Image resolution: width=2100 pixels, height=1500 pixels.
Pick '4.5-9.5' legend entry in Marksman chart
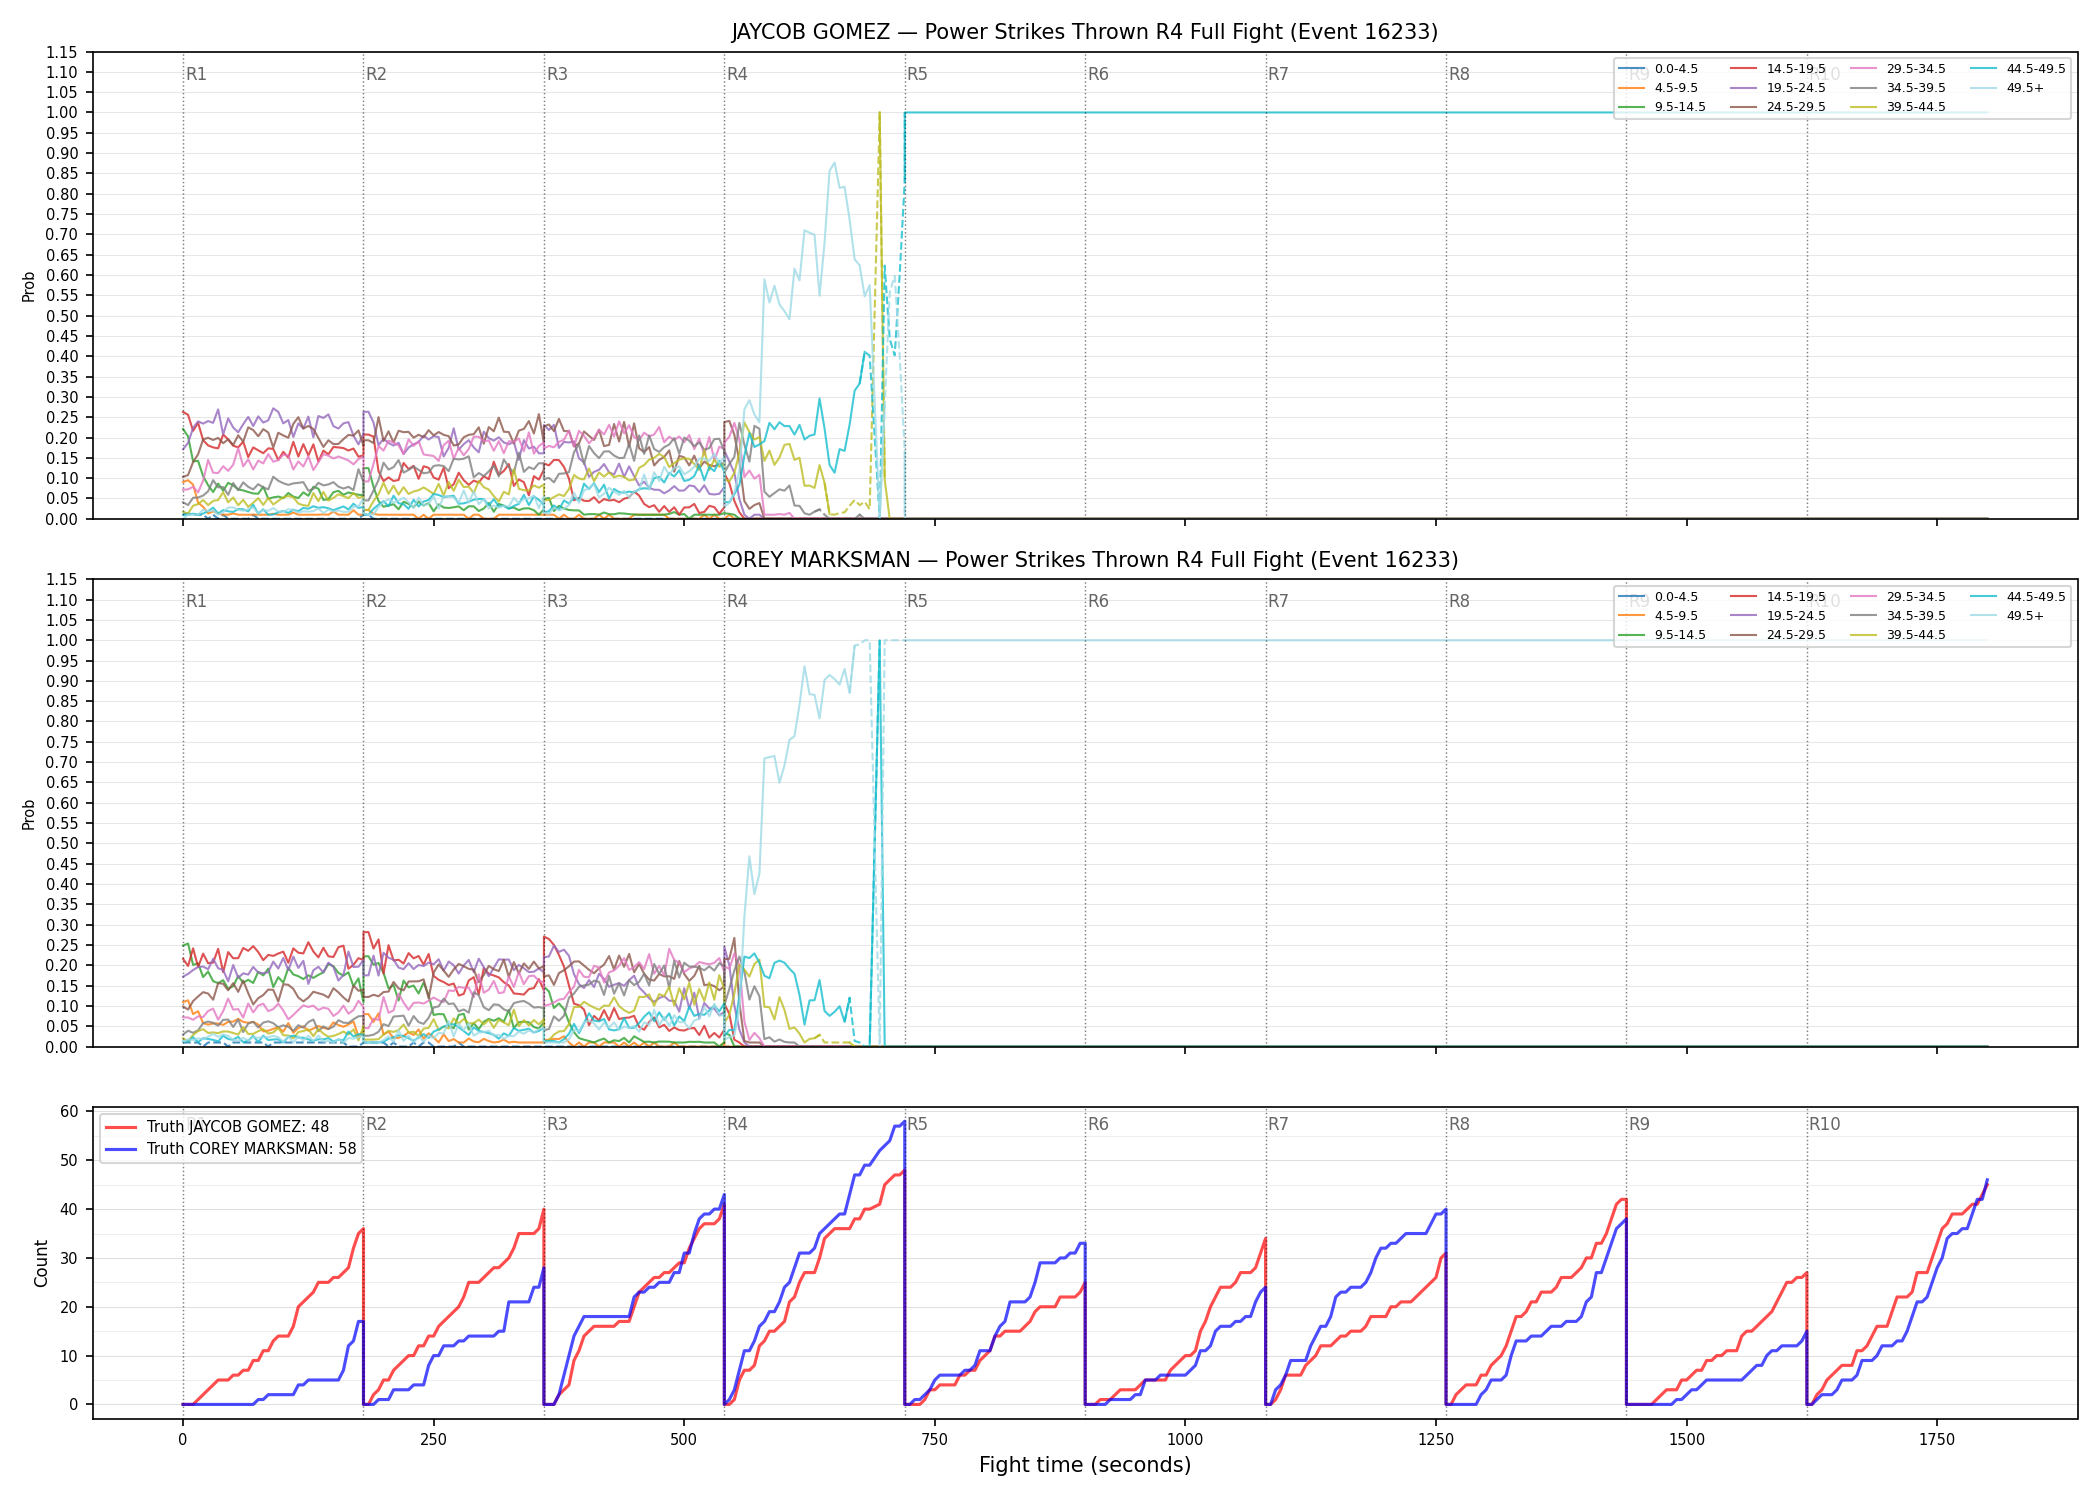[1658, 616]
